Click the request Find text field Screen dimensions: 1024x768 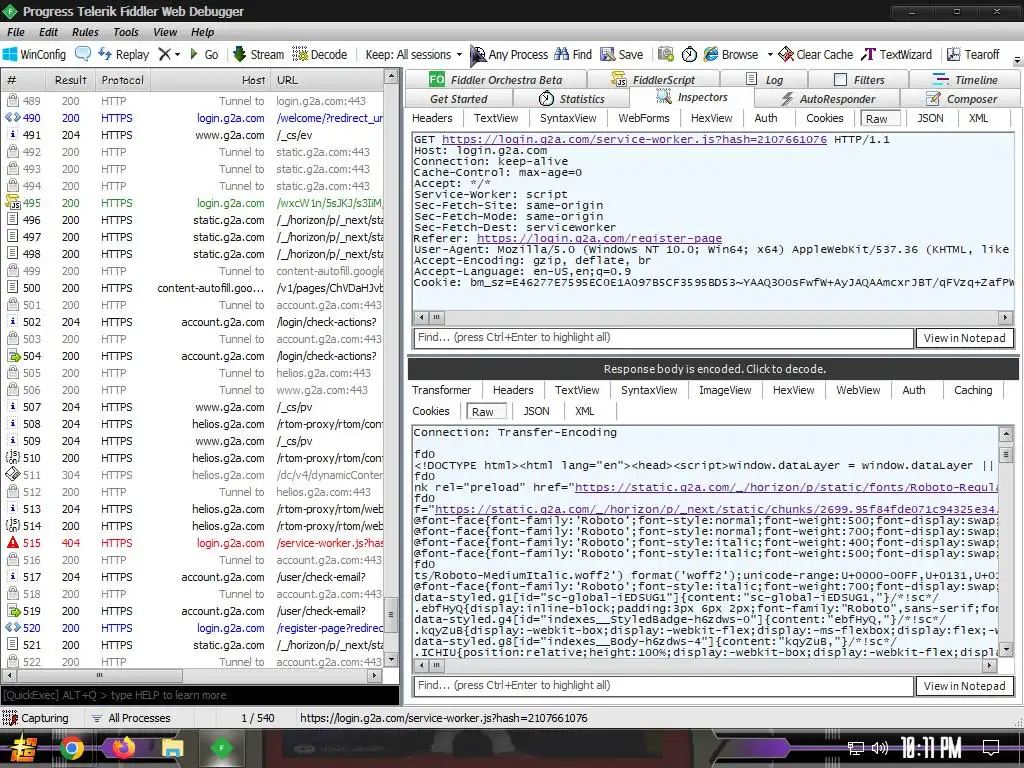click(x=664, y=338)
